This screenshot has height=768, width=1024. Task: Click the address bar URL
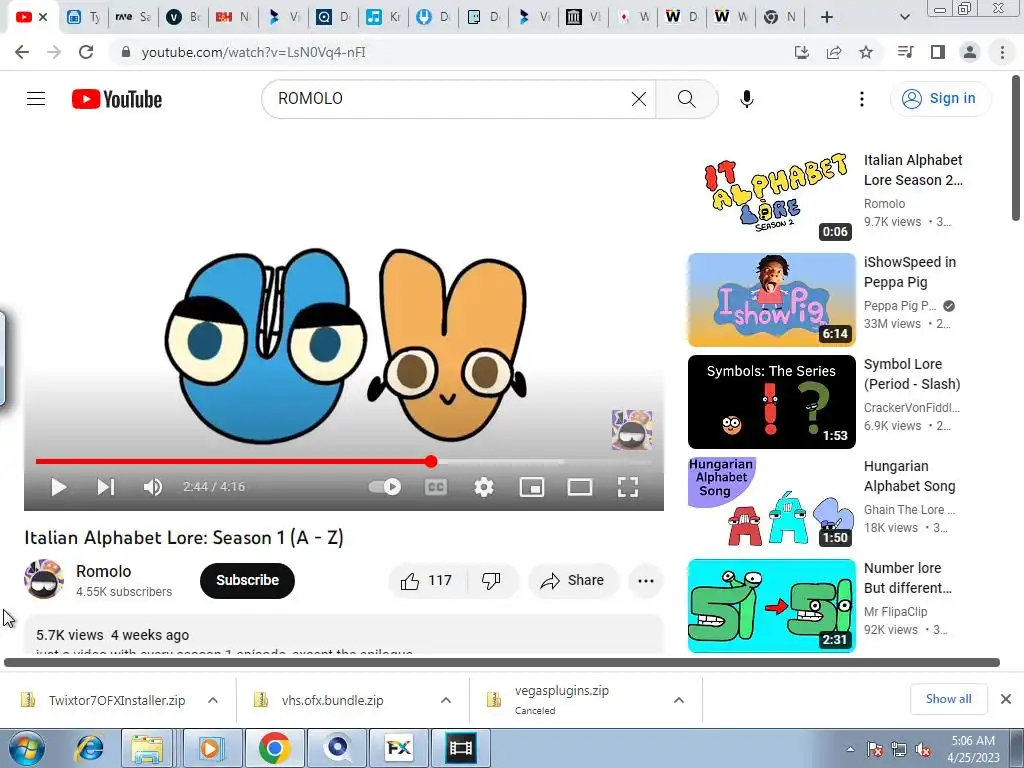click(253, 52)
